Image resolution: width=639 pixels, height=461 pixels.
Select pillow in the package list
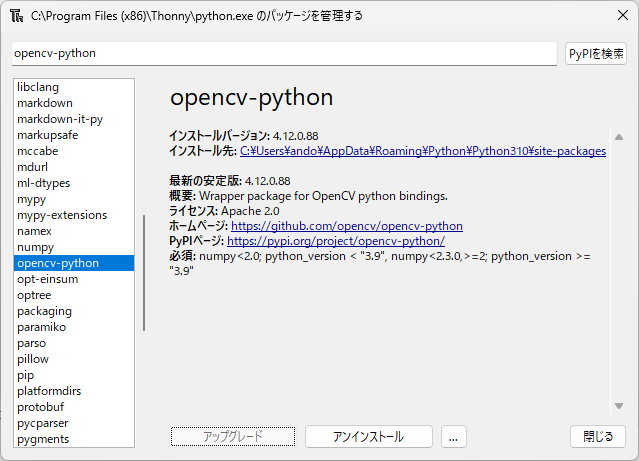[x=33, y=359]
